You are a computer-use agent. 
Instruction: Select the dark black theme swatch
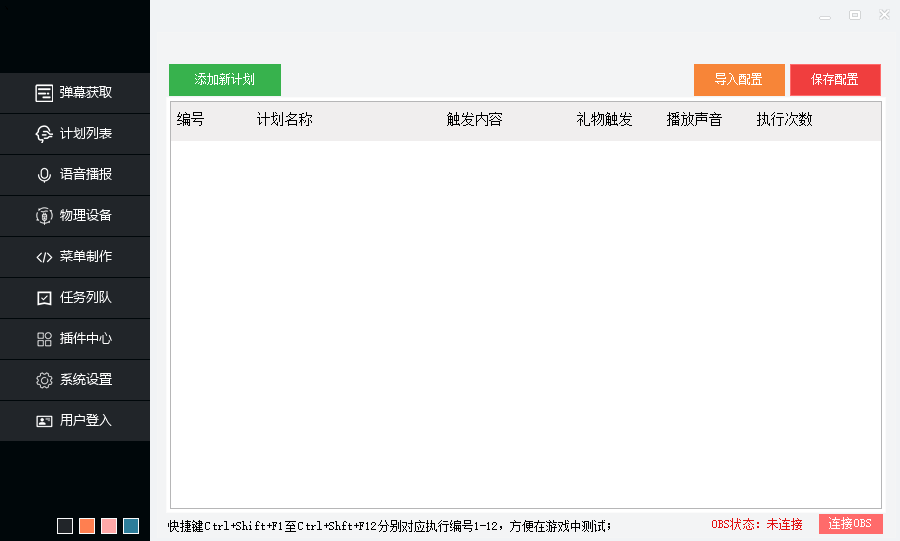[x=65, y=526]
